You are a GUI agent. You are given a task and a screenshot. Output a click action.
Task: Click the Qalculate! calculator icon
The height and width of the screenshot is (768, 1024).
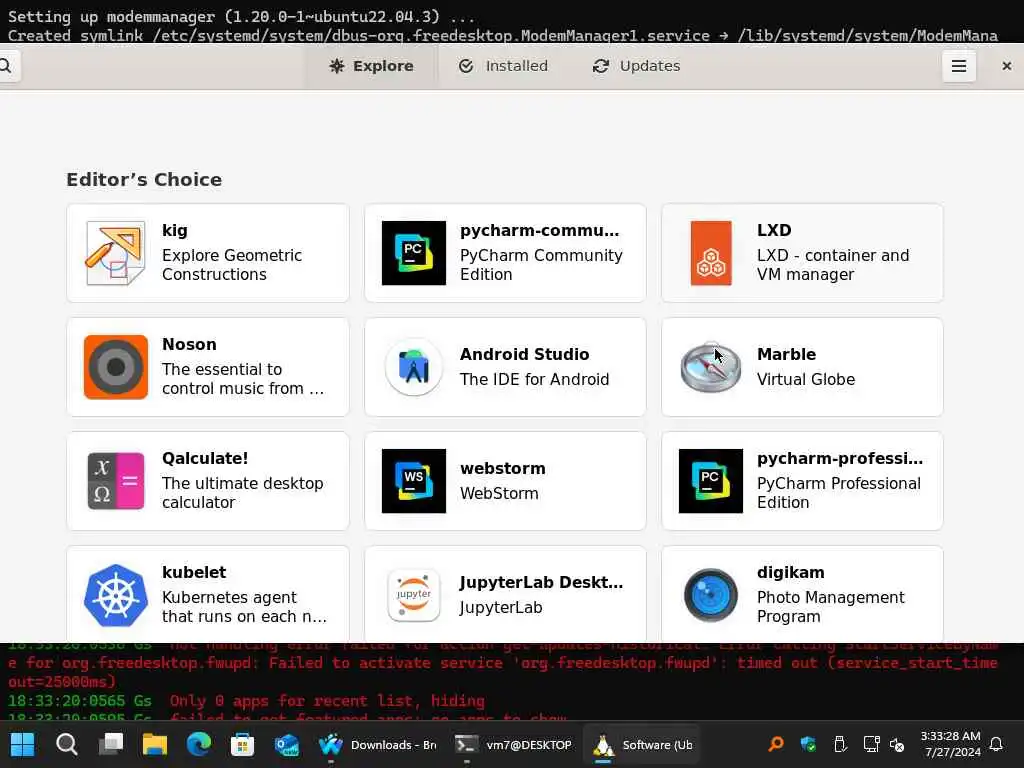pos(116,481)
